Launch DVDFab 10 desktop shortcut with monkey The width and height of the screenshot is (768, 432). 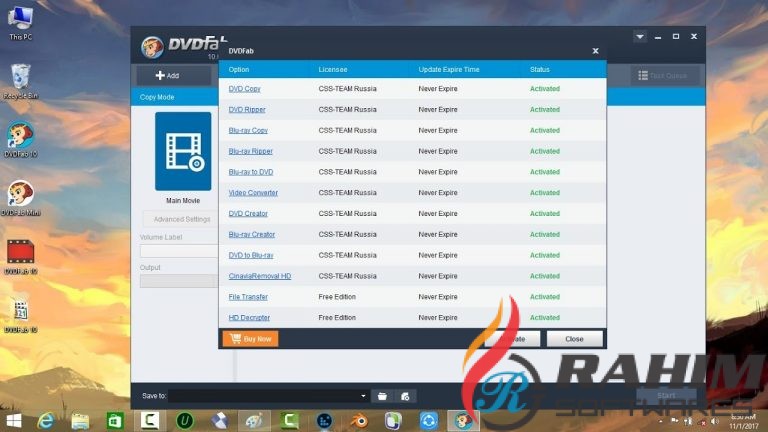(x=21, y=140)
